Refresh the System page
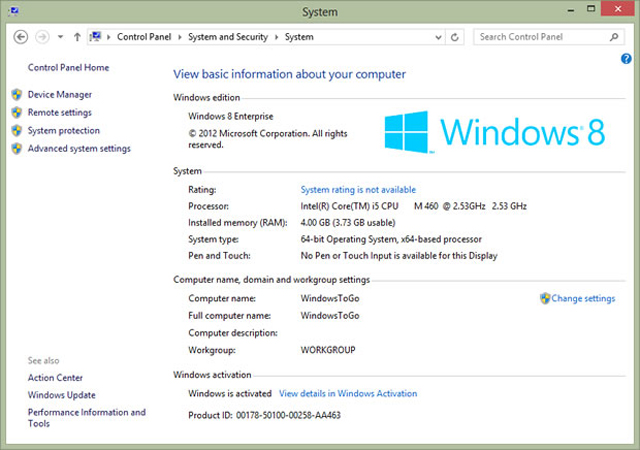This screenshot has height=450, width=640. pyautogui.click(x=455, y=38)
